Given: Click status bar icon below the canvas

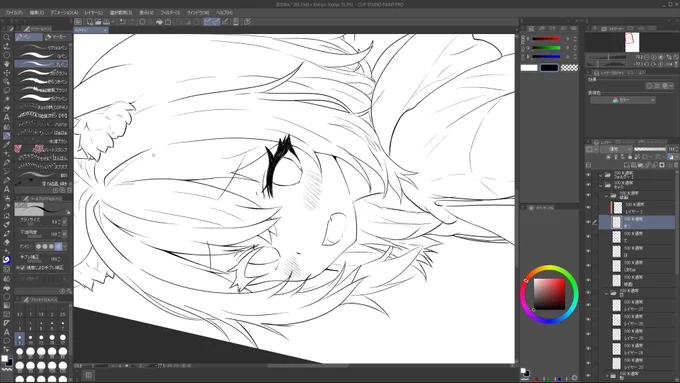Looking at the screenshot, I should click(x=88, y=375).
